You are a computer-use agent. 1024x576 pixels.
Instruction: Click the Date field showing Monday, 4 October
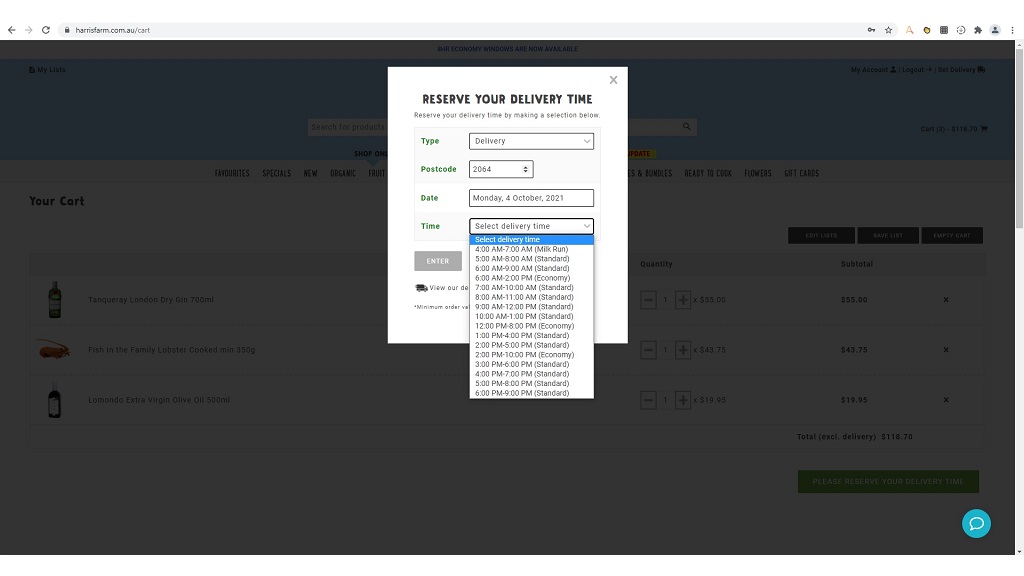click(531, 198)
